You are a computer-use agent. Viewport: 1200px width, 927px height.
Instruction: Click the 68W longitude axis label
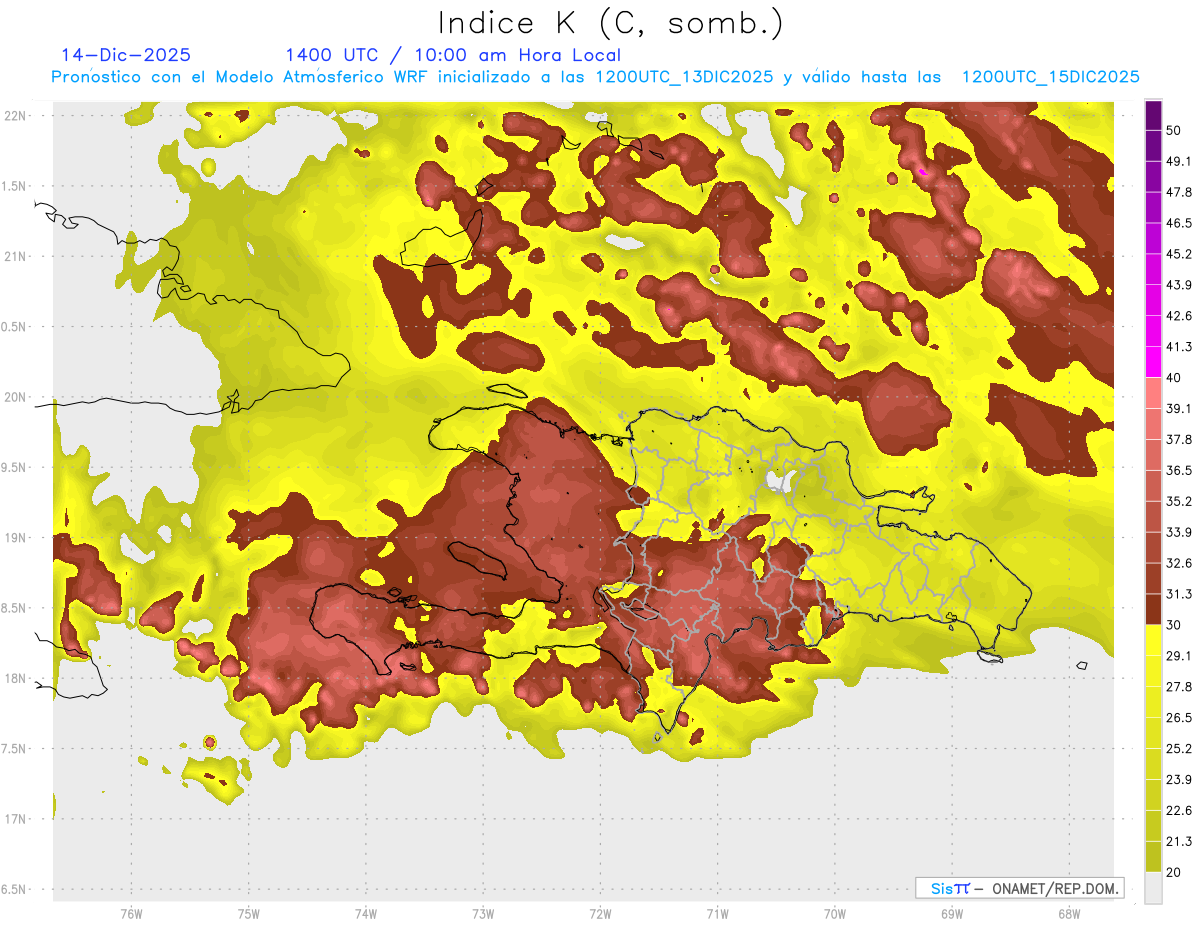click(x=1068, y=913)
